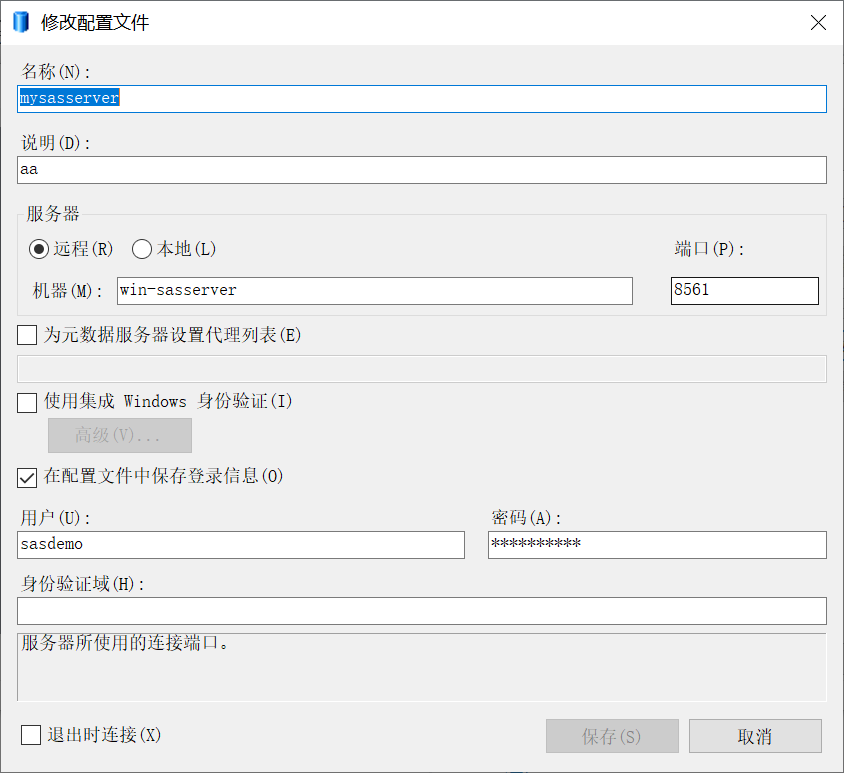Image resolution: width=844 pixels, height=773 pixels.
Task: Click the blue server icon in title bar
Action: (20, 22)
